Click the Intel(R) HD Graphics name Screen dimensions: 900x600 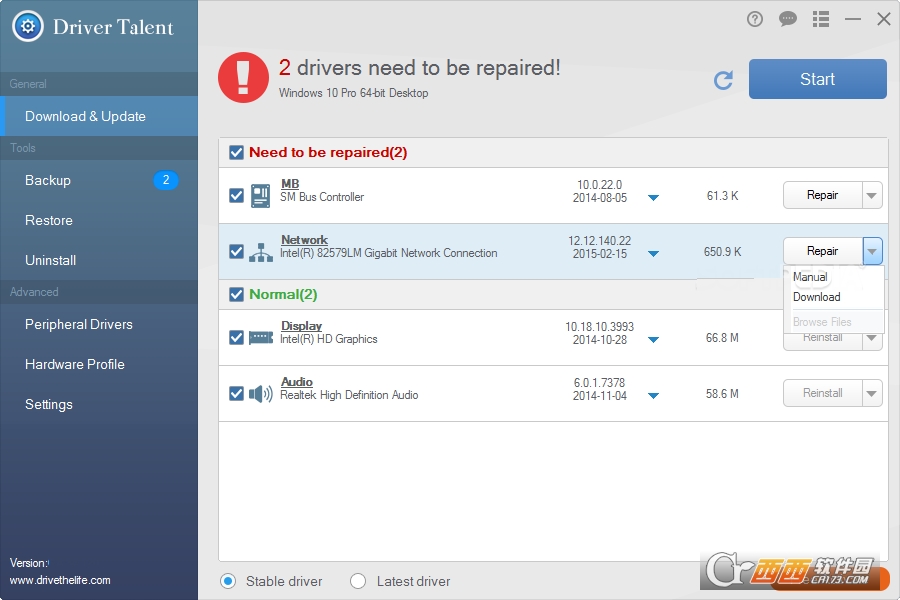pyautogui.click(x=329, y=339)
